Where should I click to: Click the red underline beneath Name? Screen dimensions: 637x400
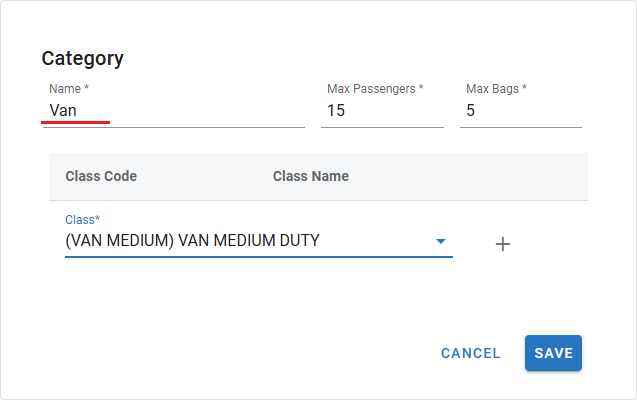[75, 123]
